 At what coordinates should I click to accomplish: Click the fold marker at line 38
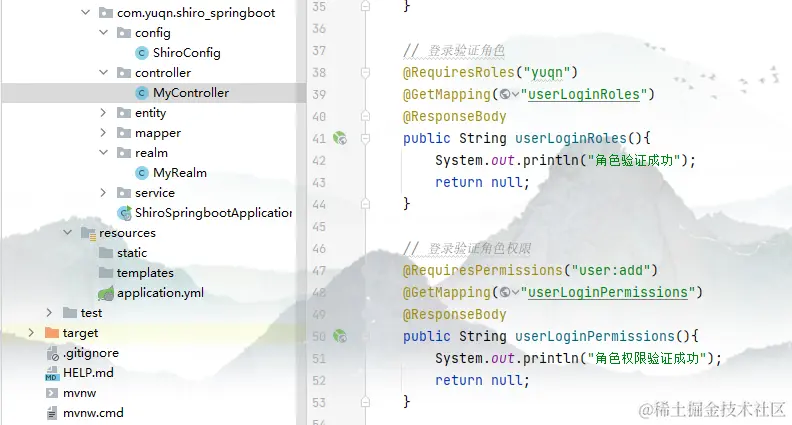(x=365, y=73)
